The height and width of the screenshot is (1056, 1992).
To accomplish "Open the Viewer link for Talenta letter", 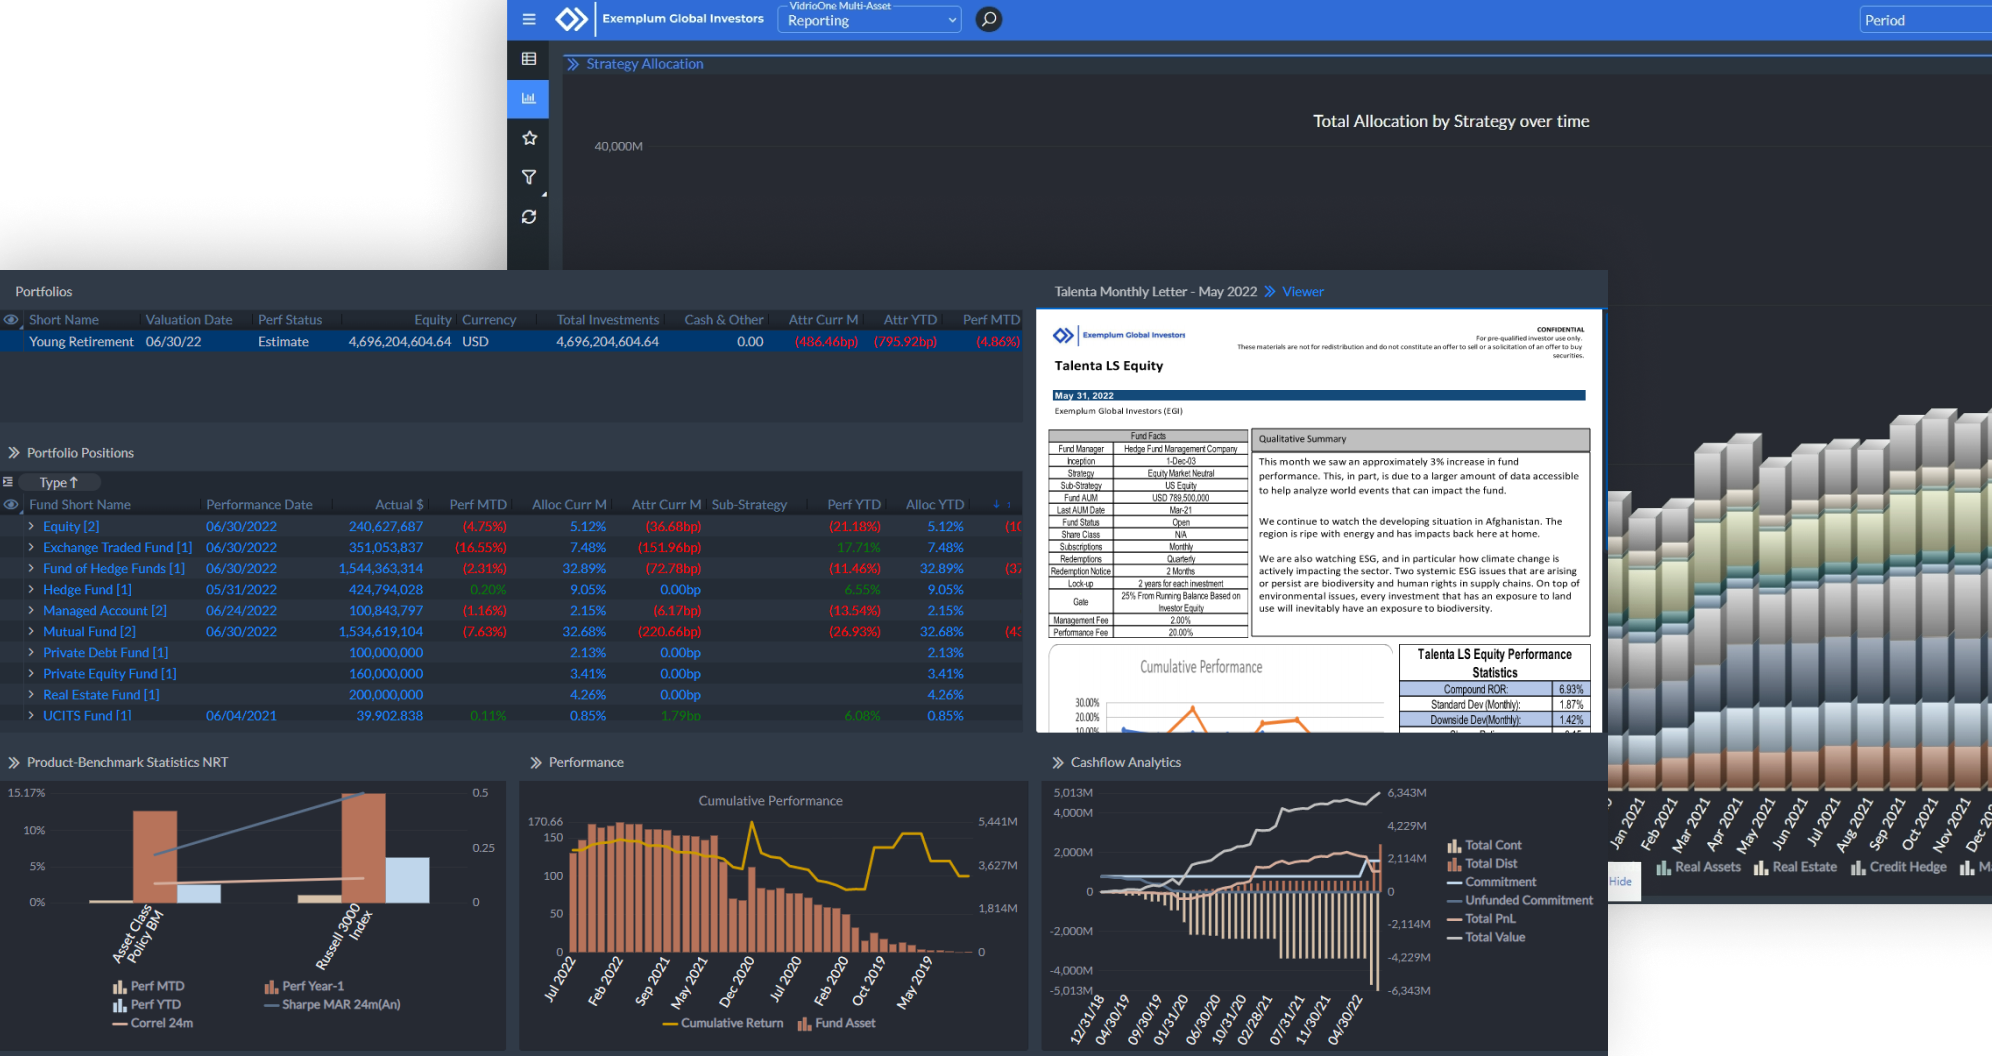I will click(x=1303, y=292).
